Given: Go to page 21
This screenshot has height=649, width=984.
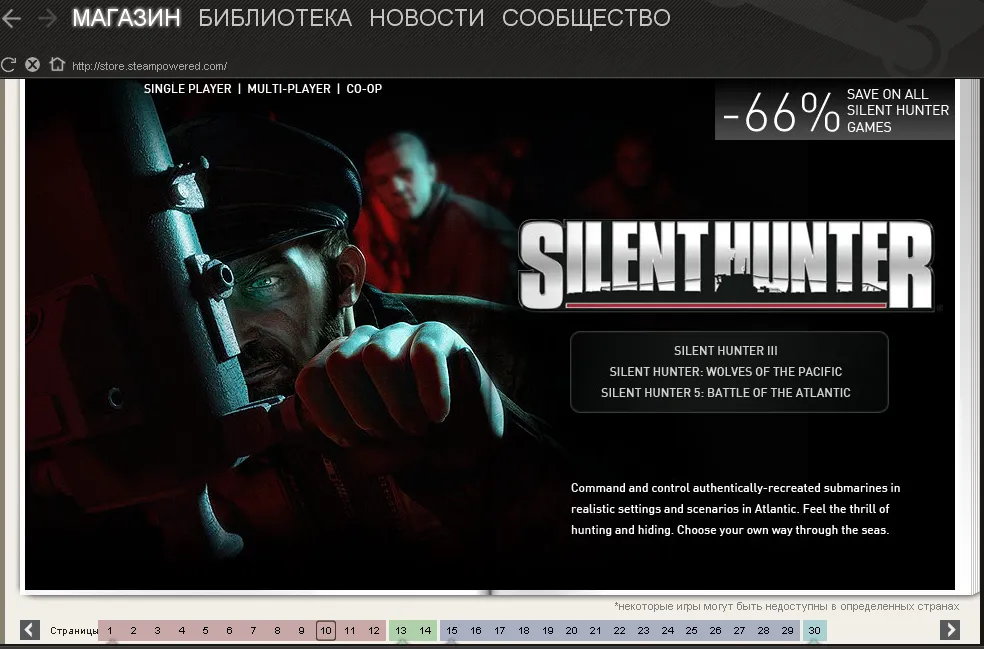Looking at the screenshot, I should (596, 630).
